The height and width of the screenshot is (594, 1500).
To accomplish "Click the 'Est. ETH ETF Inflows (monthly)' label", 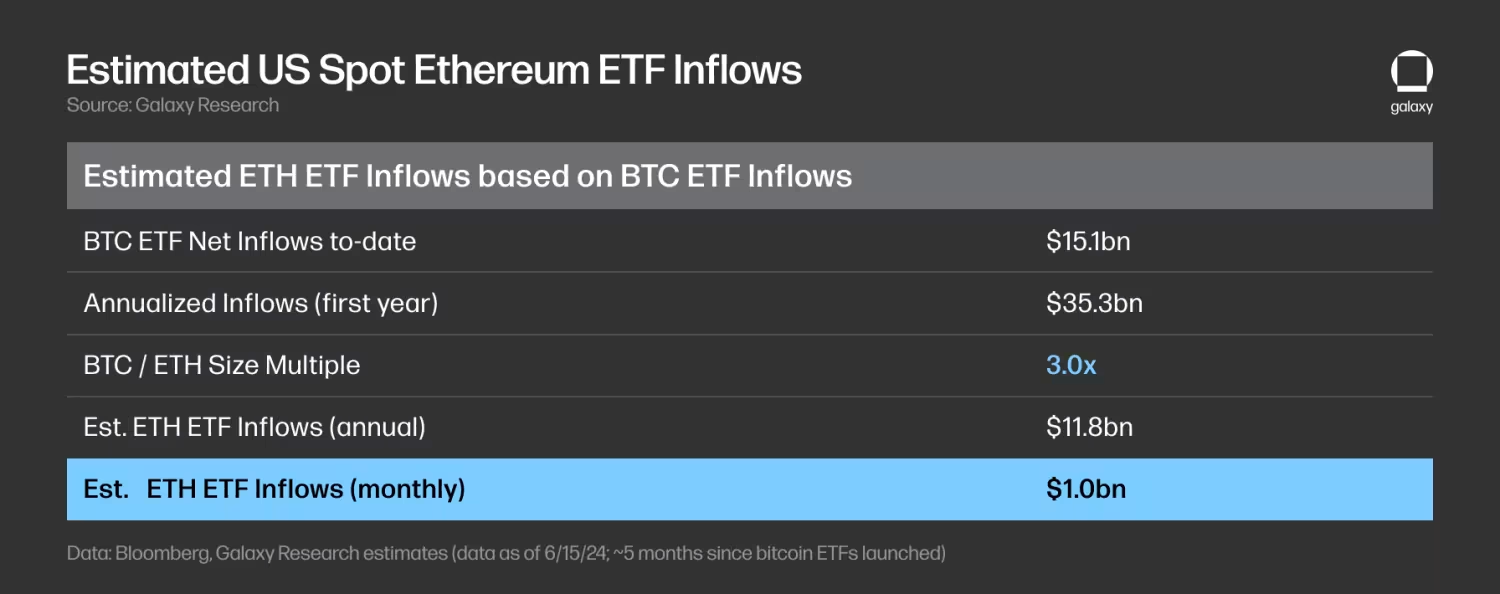I will [274, 489].
